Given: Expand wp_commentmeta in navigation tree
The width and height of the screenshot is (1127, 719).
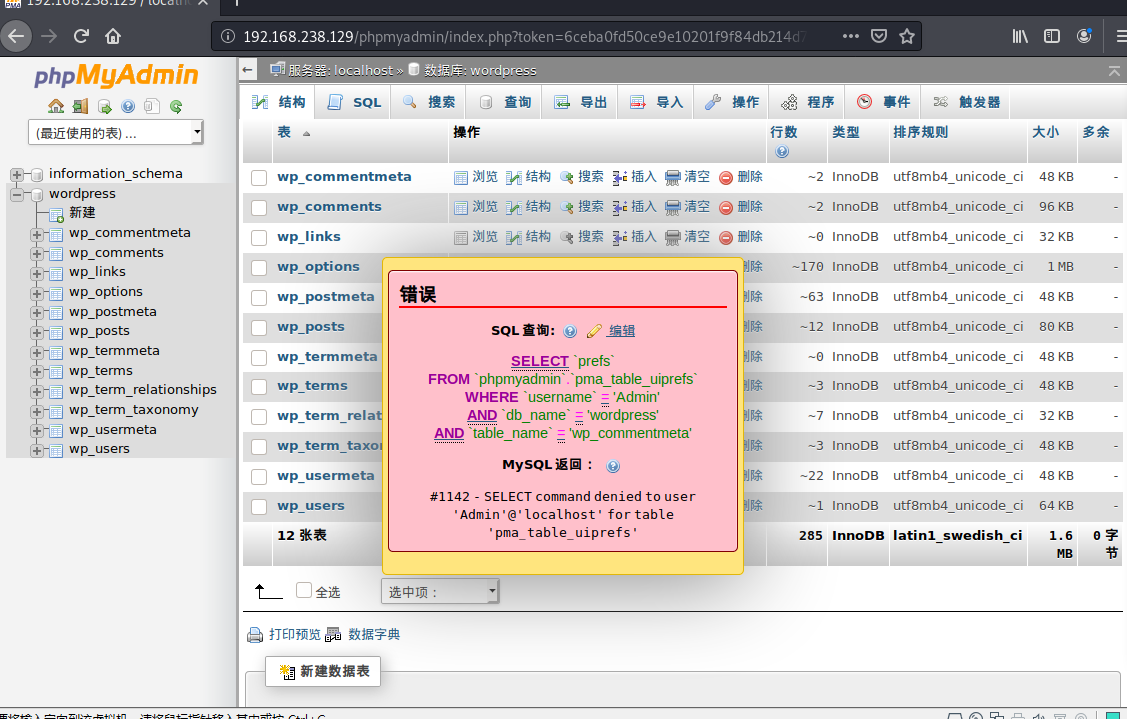Looking at the screenshot, I should click(37, 234).
